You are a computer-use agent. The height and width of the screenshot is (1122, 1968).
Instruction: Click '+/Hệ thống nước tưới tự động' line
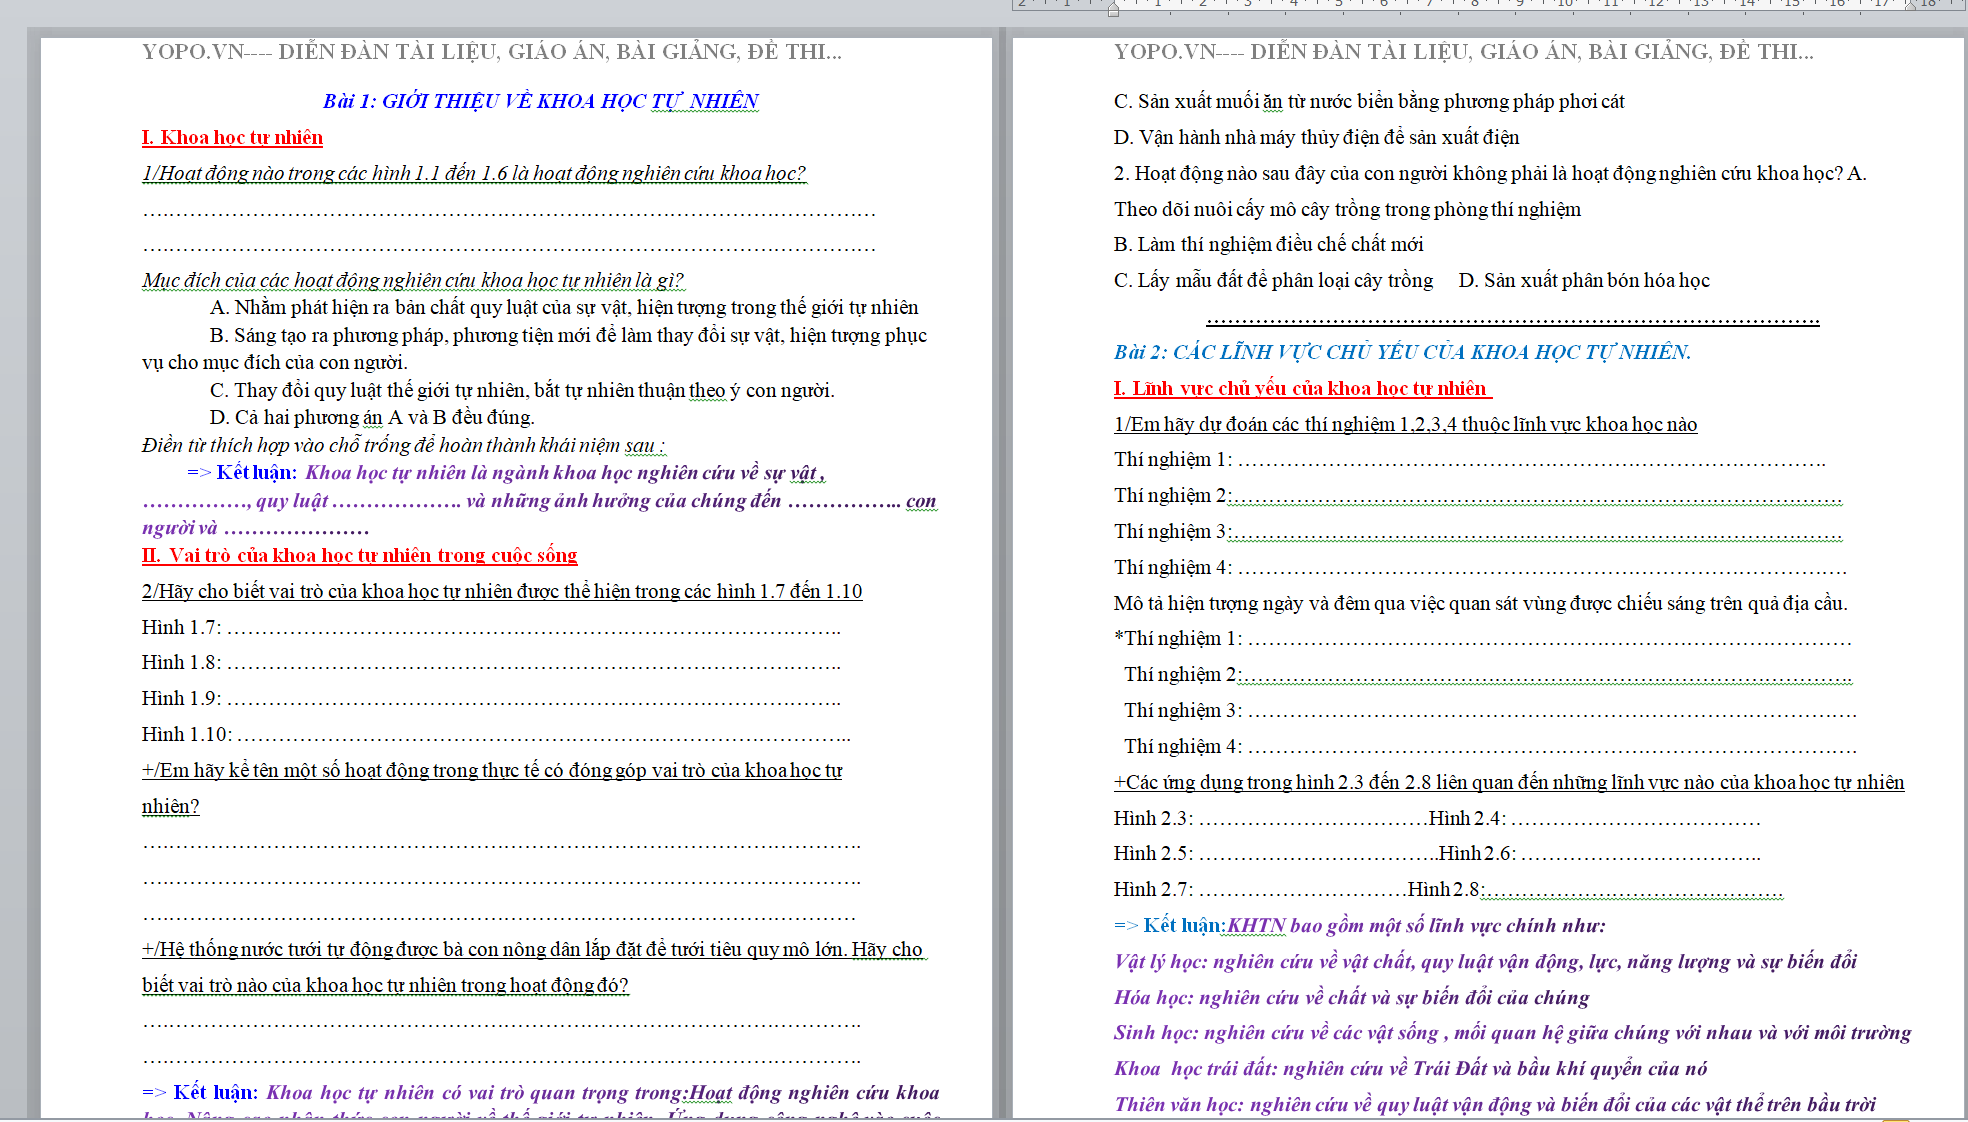535,949
